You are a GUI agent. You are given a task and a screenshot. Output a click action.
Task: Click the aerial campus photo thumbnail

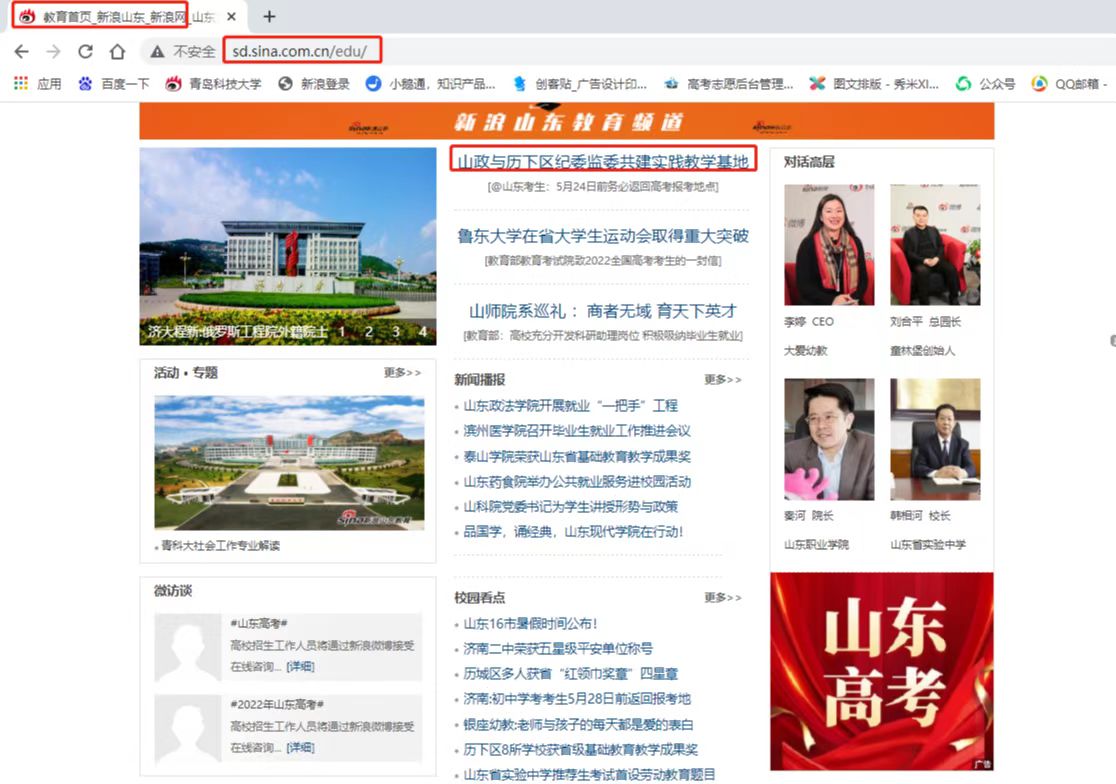click(x=289, y=462)
